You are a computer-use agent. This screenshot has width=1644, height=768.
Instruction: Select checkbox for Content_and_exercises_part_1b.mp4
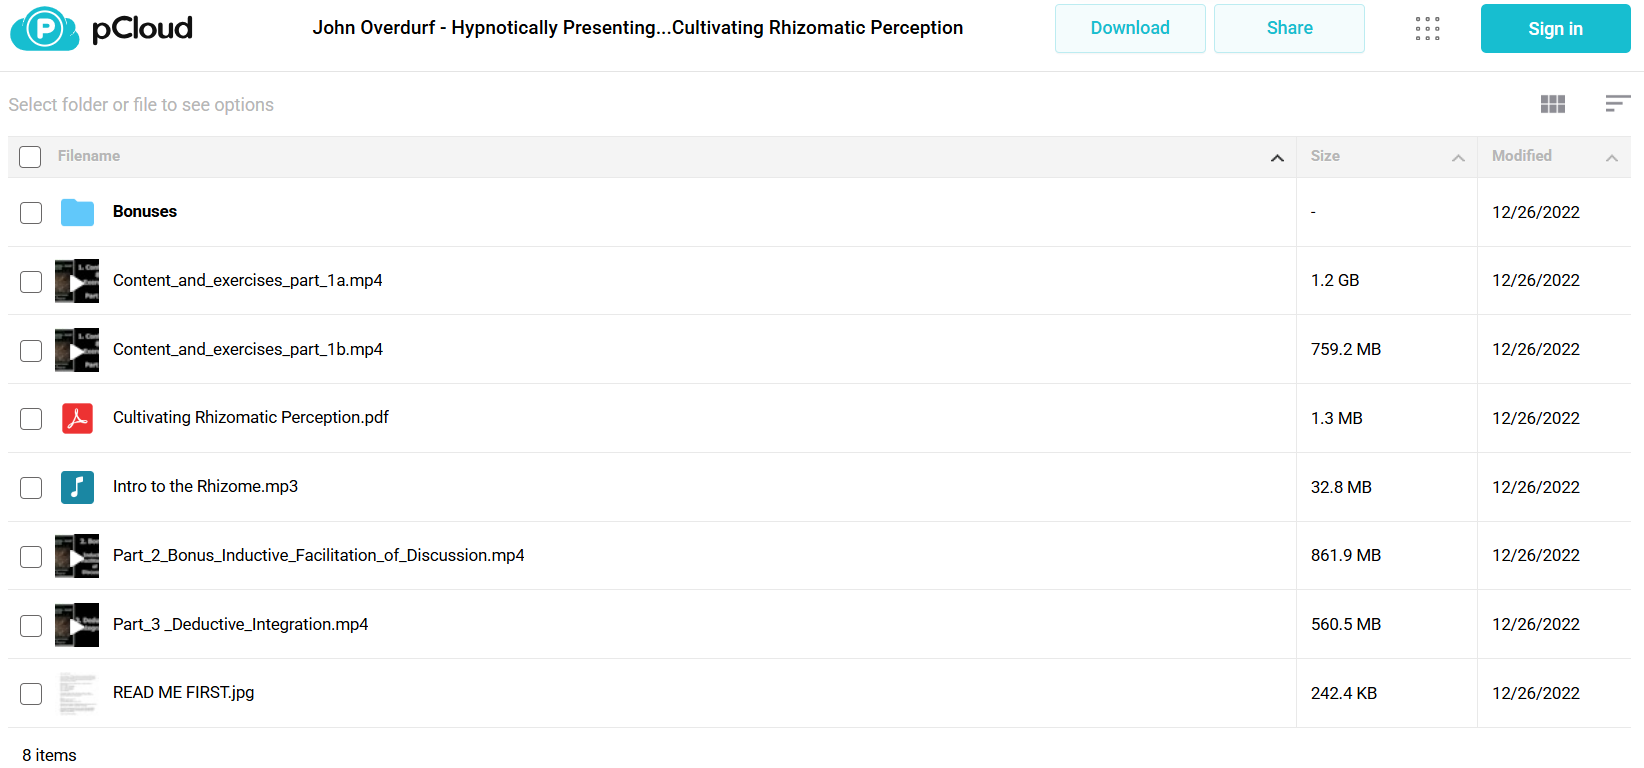tap(31, 351)
